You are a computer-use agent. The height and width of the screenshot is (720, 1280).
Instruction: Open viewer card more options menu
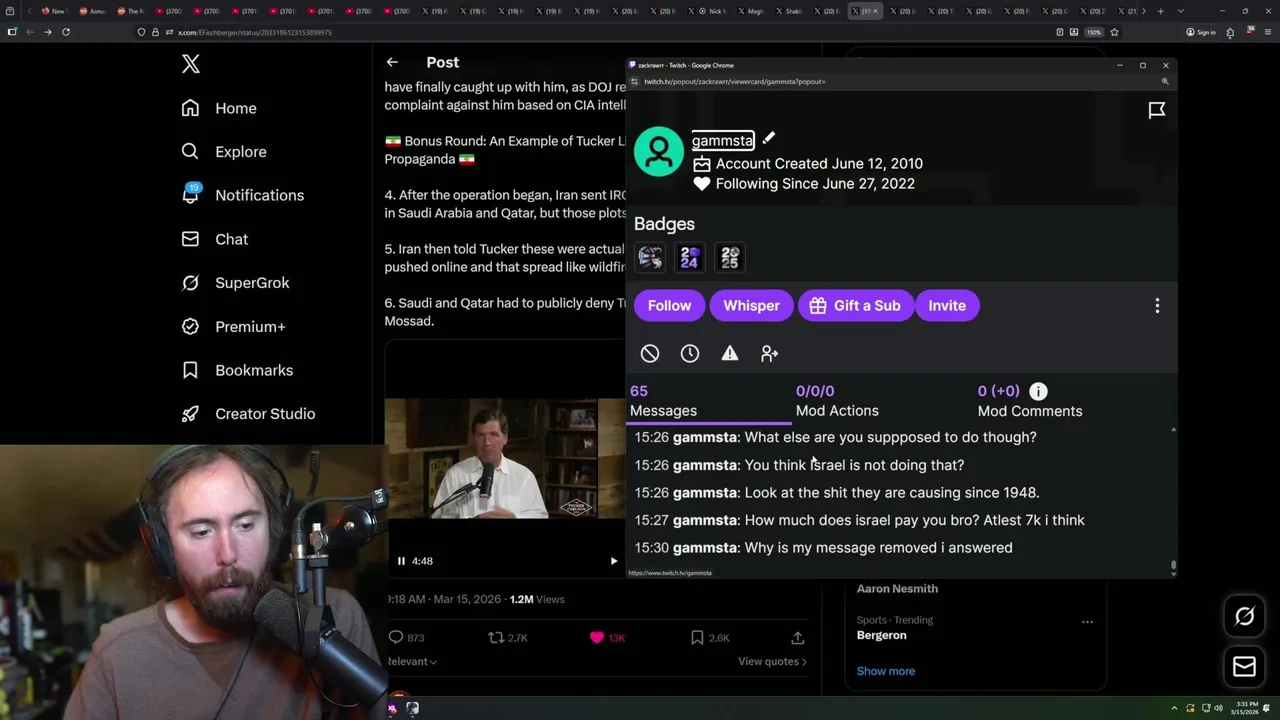point(1157,306)
